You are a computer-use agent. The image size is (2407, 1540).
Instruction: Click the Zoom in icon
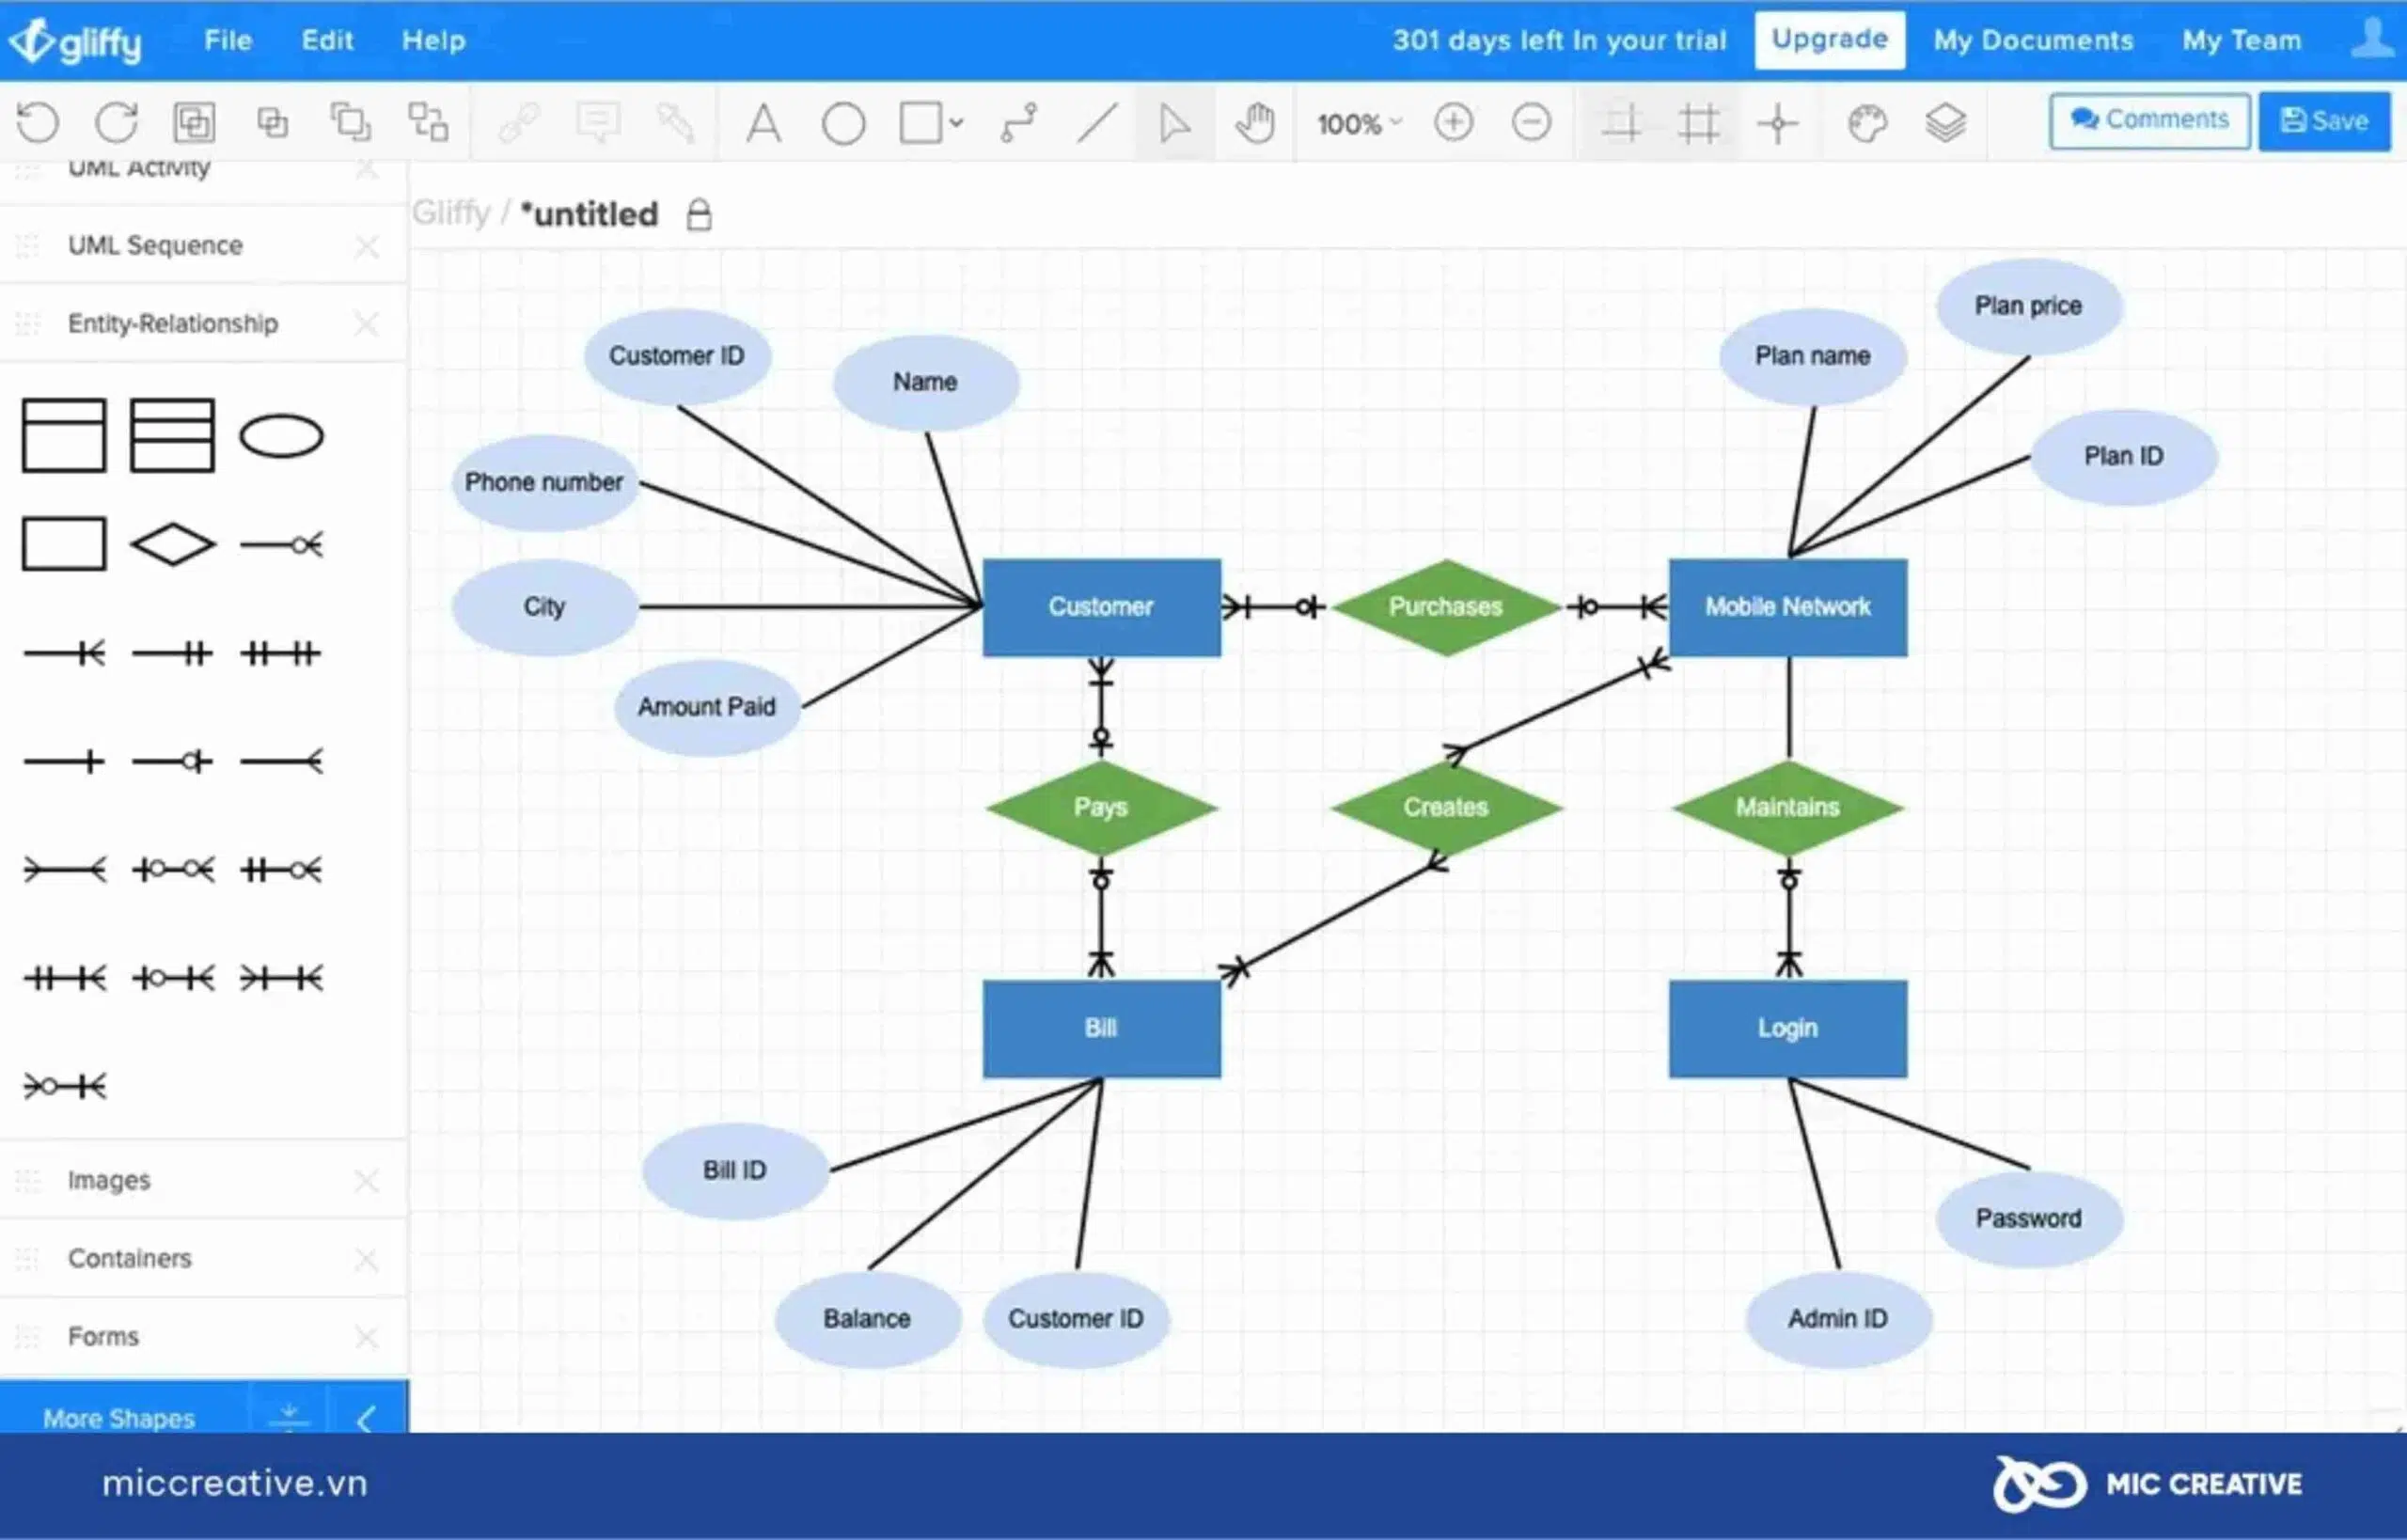1453,123
